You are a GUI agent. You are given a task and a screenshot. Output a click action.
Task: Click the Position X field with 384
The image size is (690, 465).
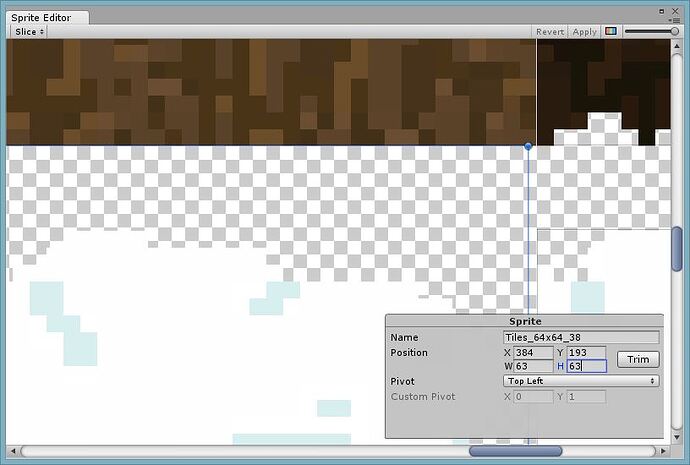(533, 352)
